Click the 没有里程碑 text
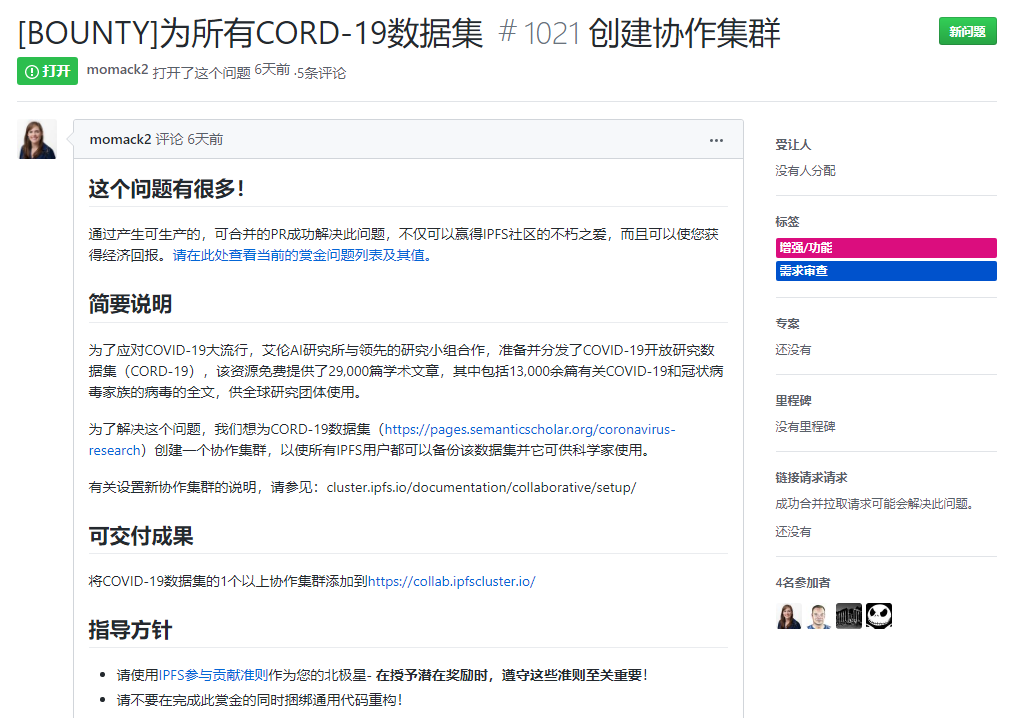This screenshot has height=718, width=1014. pyautogui.click(x=805, y=427)
